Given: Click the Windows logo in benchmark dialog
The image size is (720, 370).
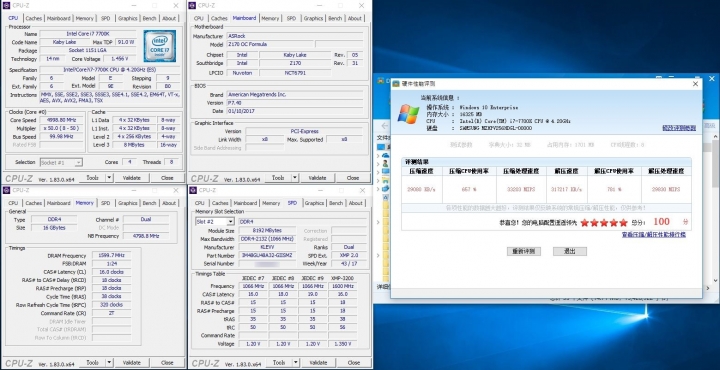Looking at the screenshot, I should [x=408, y=114].
